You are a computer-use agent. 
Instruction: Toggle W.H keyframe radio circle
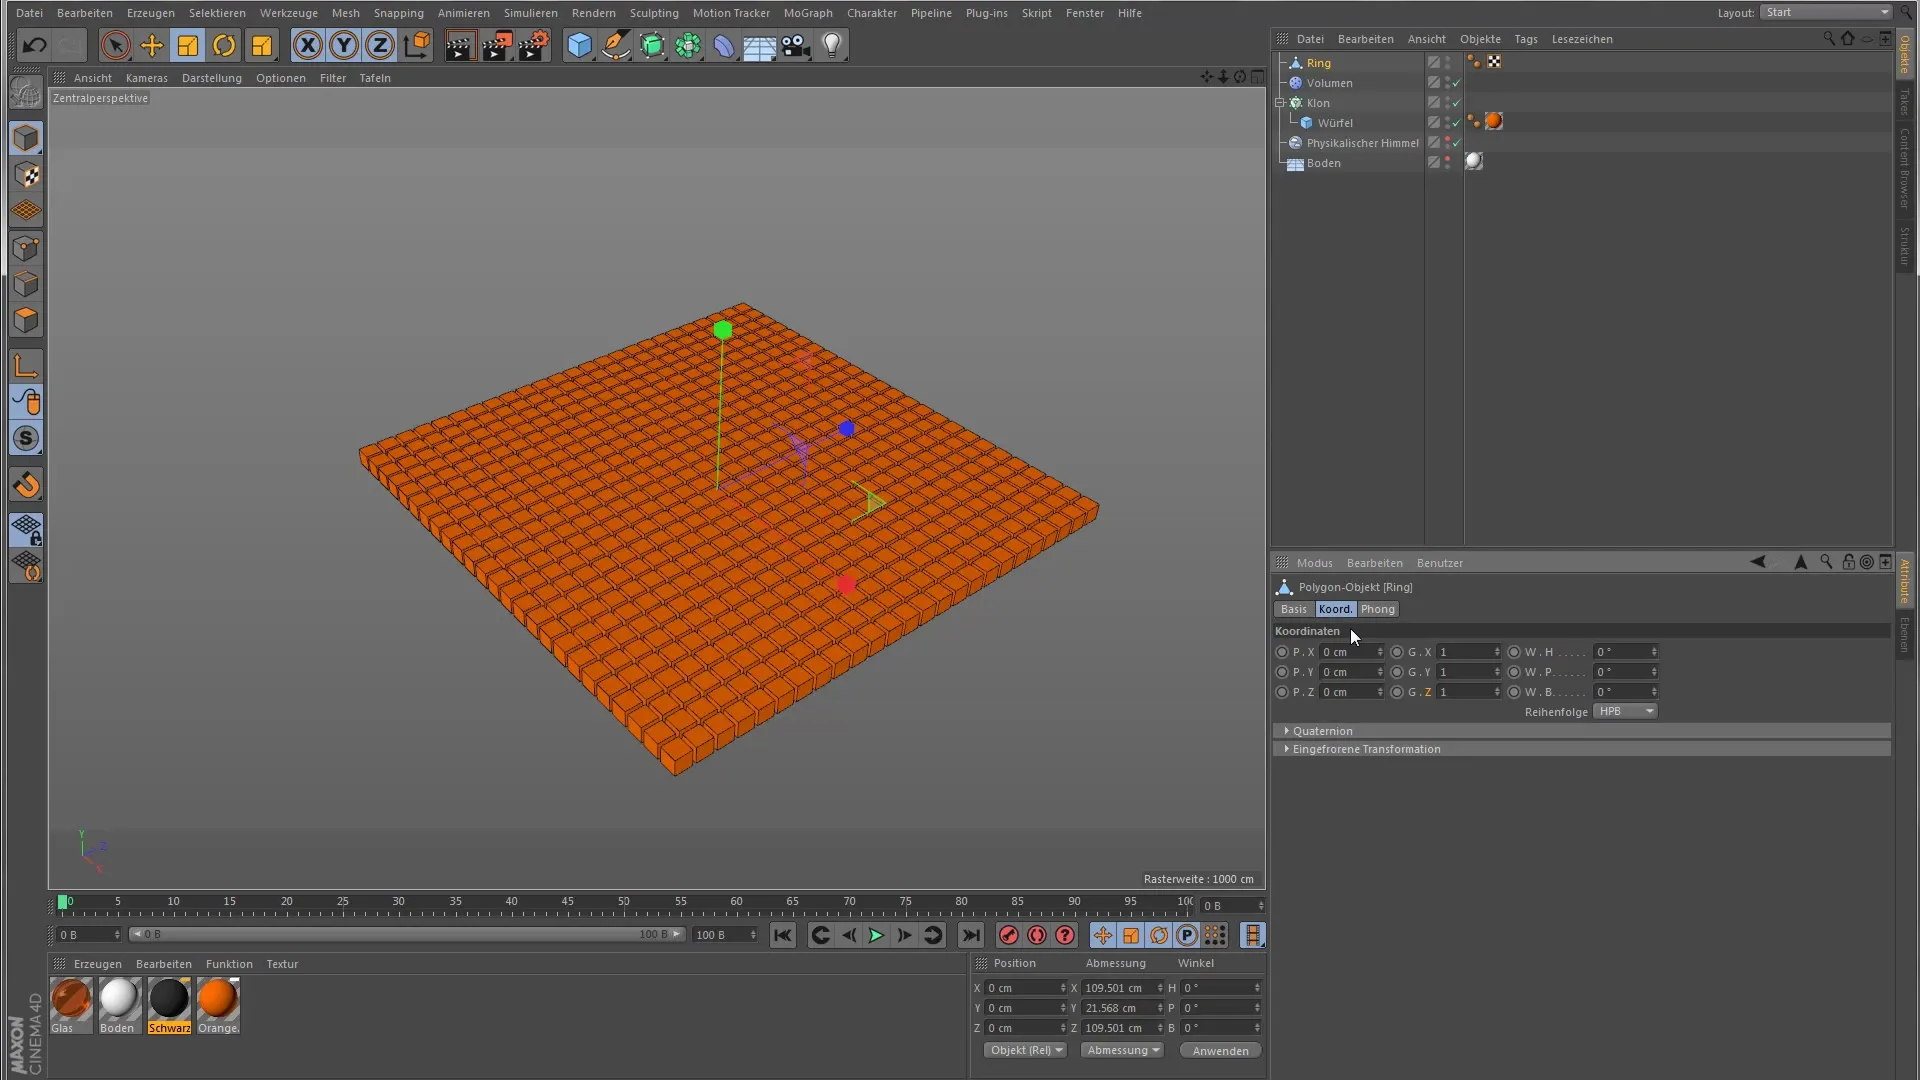[1514, 652]
